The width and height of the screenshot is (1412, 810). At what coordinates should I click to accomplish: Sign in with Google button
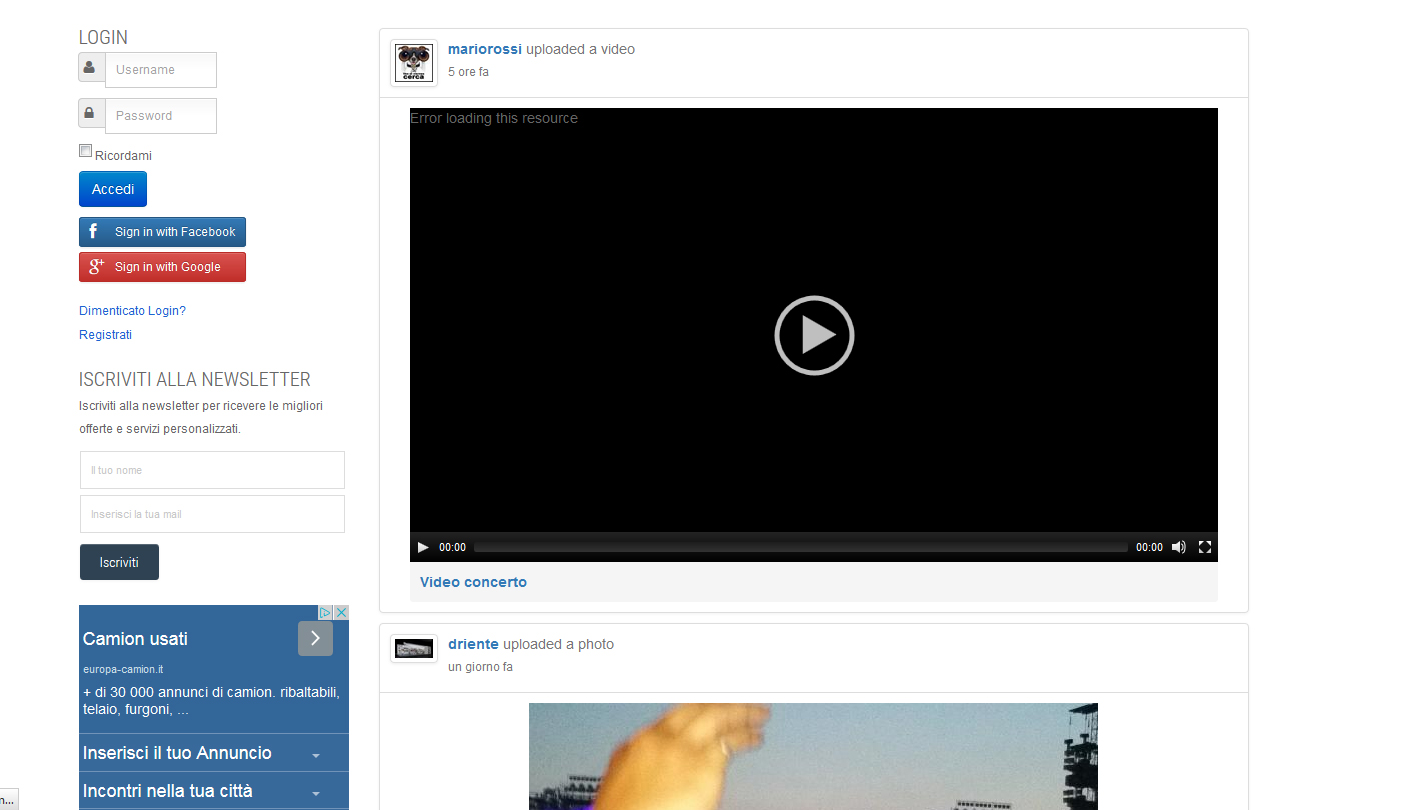162,267
